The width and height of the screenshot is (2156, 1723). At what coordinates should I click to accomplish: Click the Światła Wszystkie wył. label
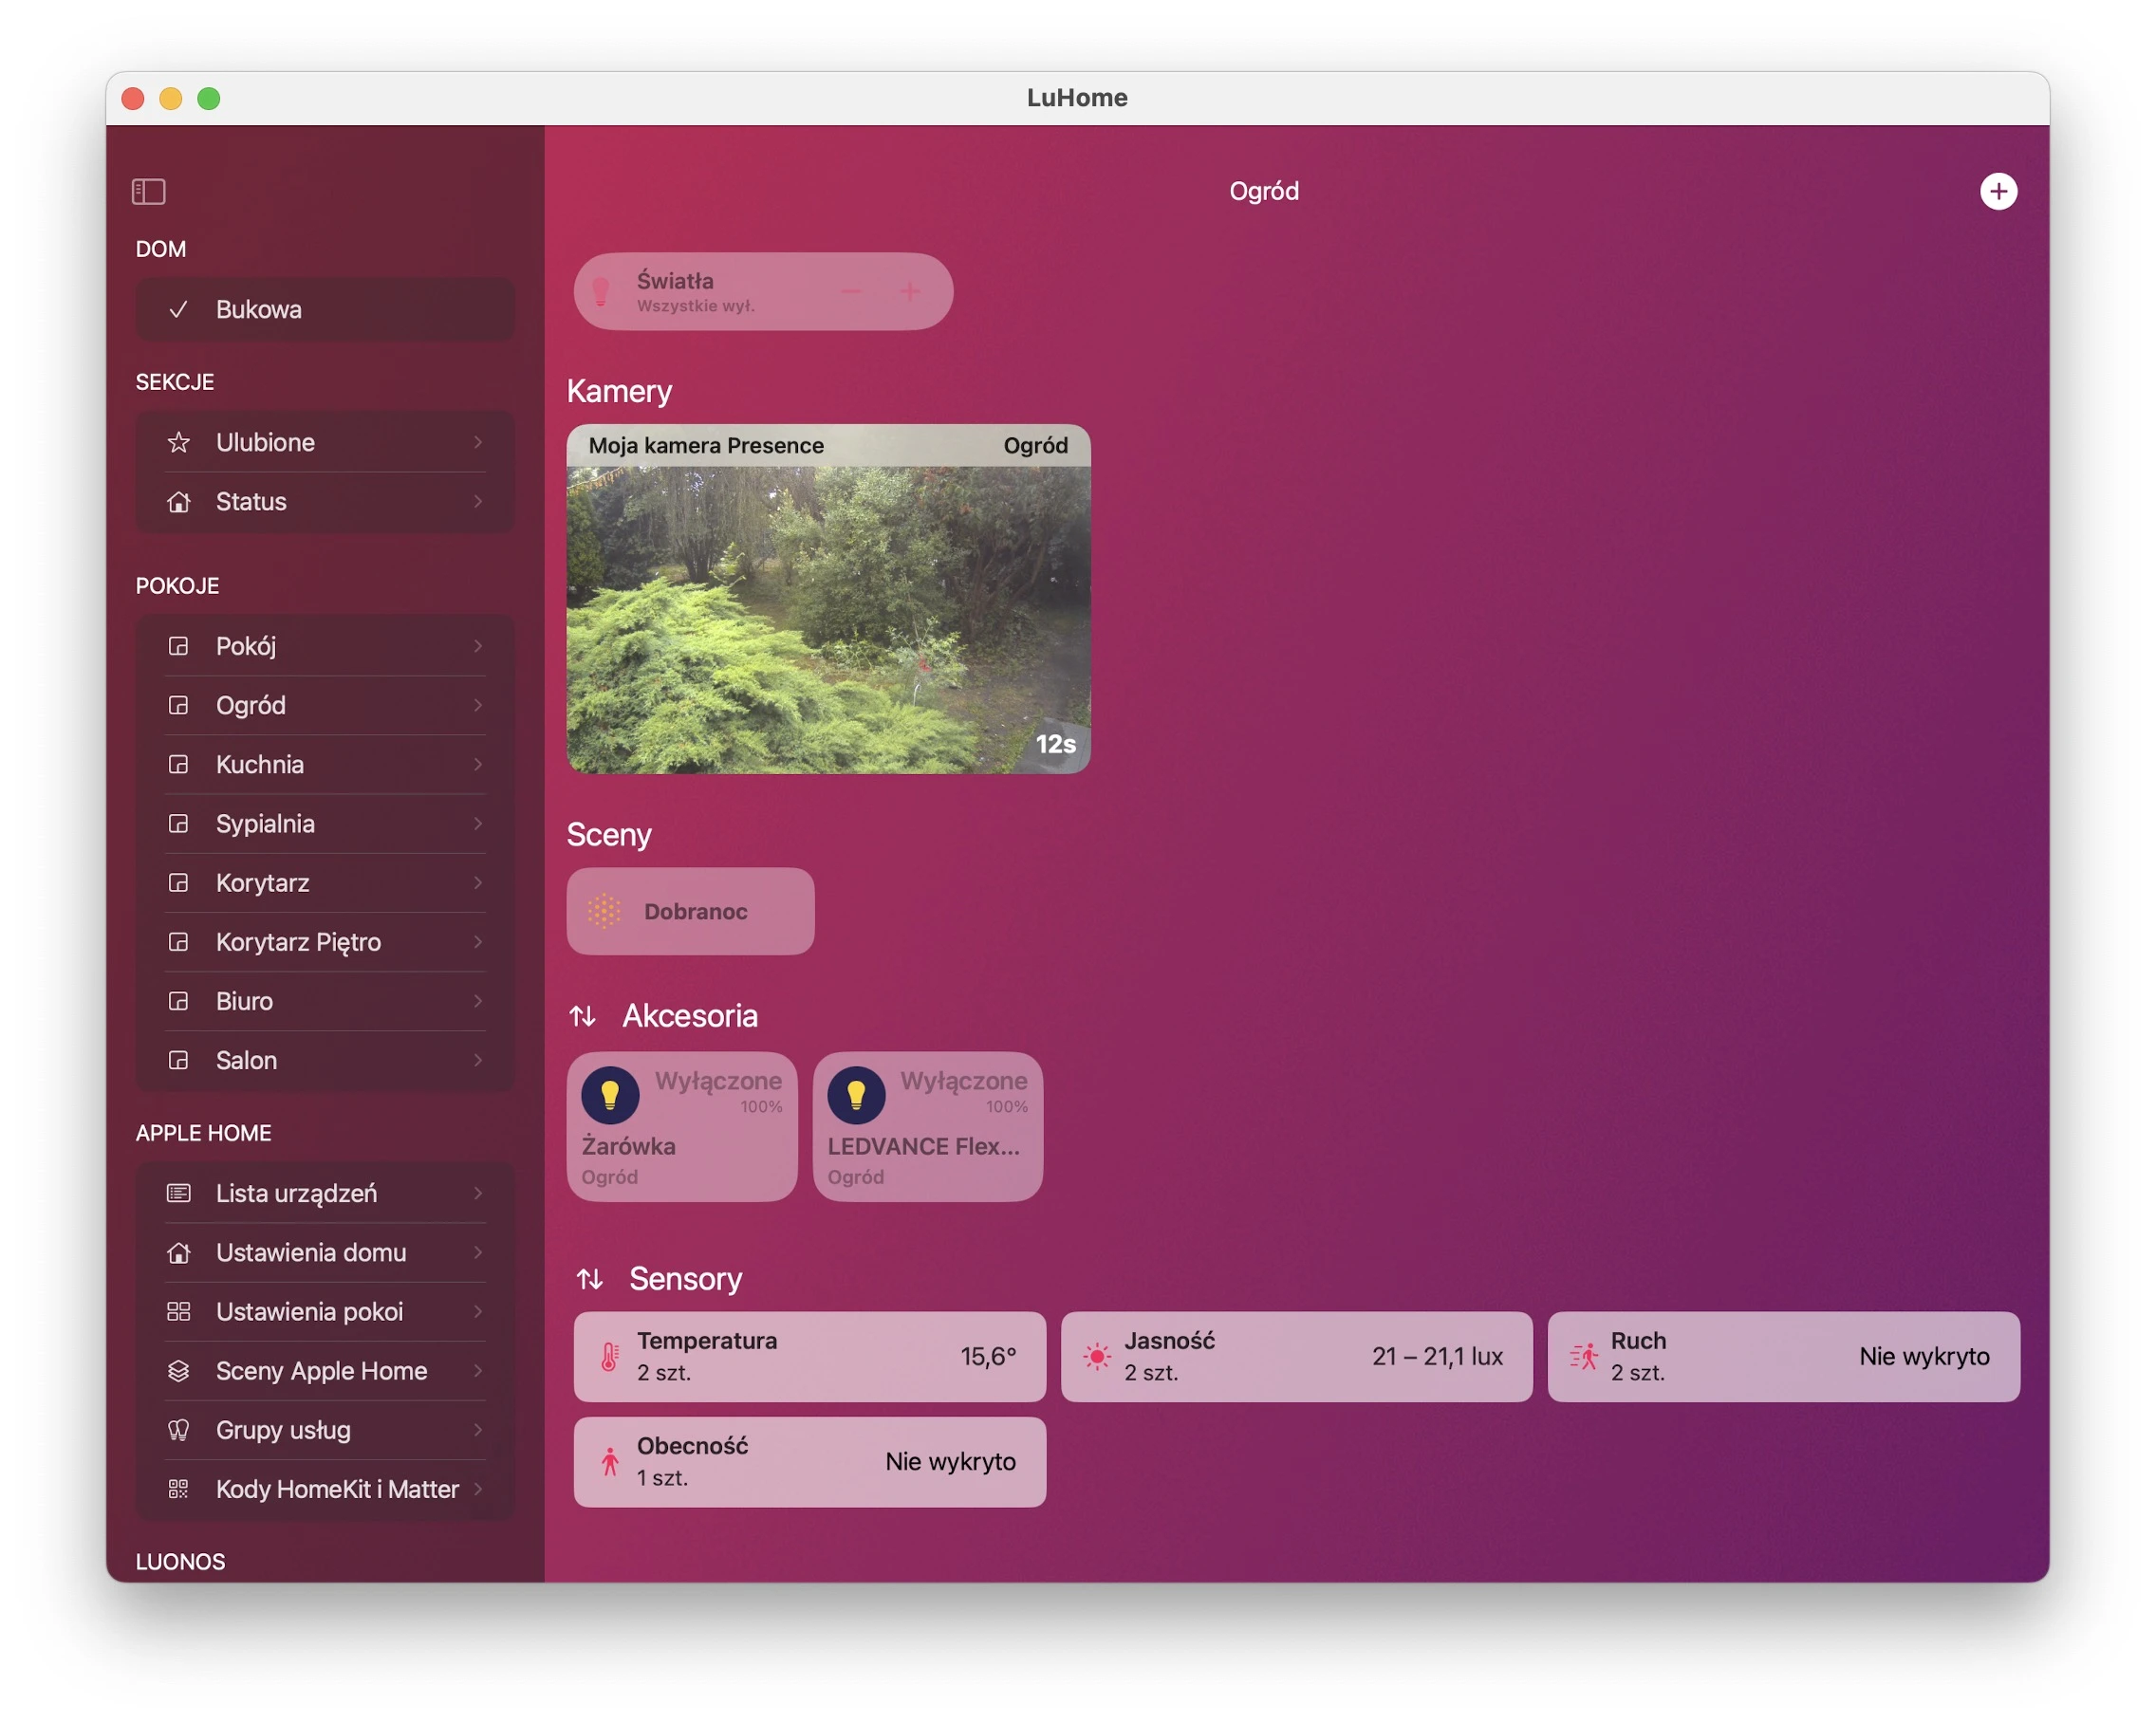coord(696,291)
